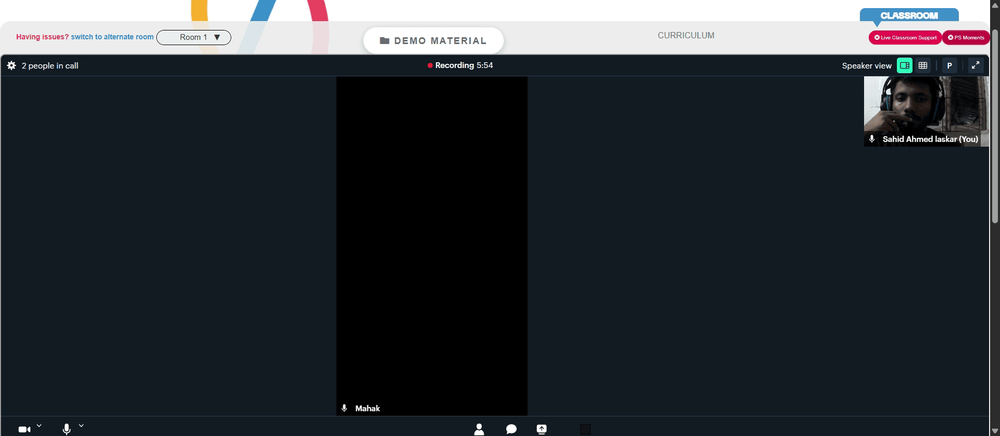This screenshot has width=1000, height=436.
Task: Click Mahak's main video tile
Action: pyautogui.click(x=432, y=245)
